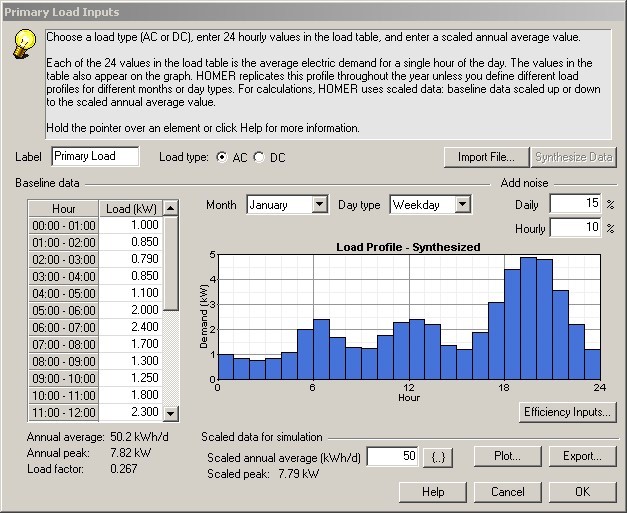
Task: Click the sensitivity values {..} button
Action: pos(438,457)
